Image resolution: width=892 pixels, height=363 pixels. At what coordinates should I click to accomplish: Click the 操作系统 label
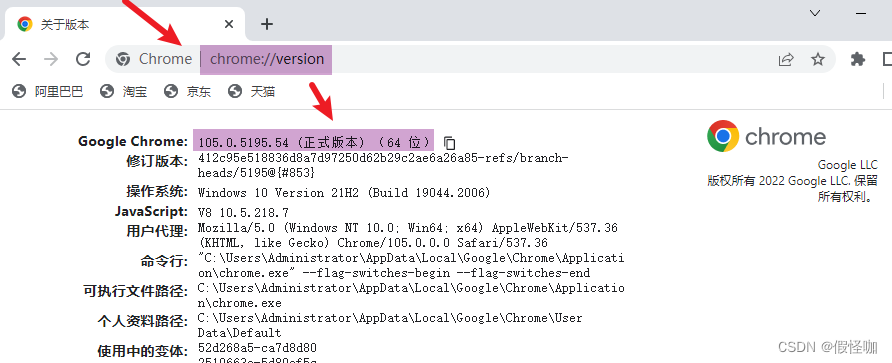click(x=156, y=191)
